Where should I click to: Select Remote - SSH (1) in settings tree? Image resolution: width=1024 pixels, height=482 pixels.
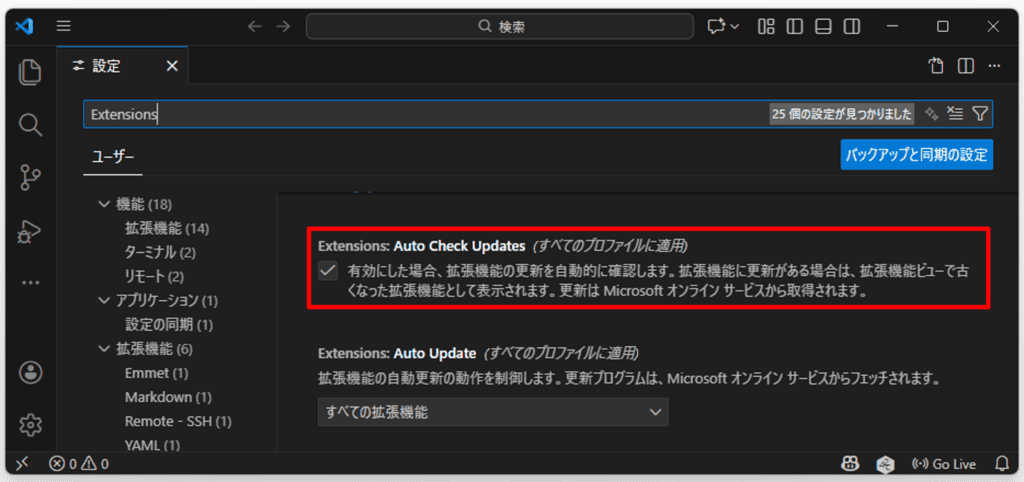pos(178,421)
